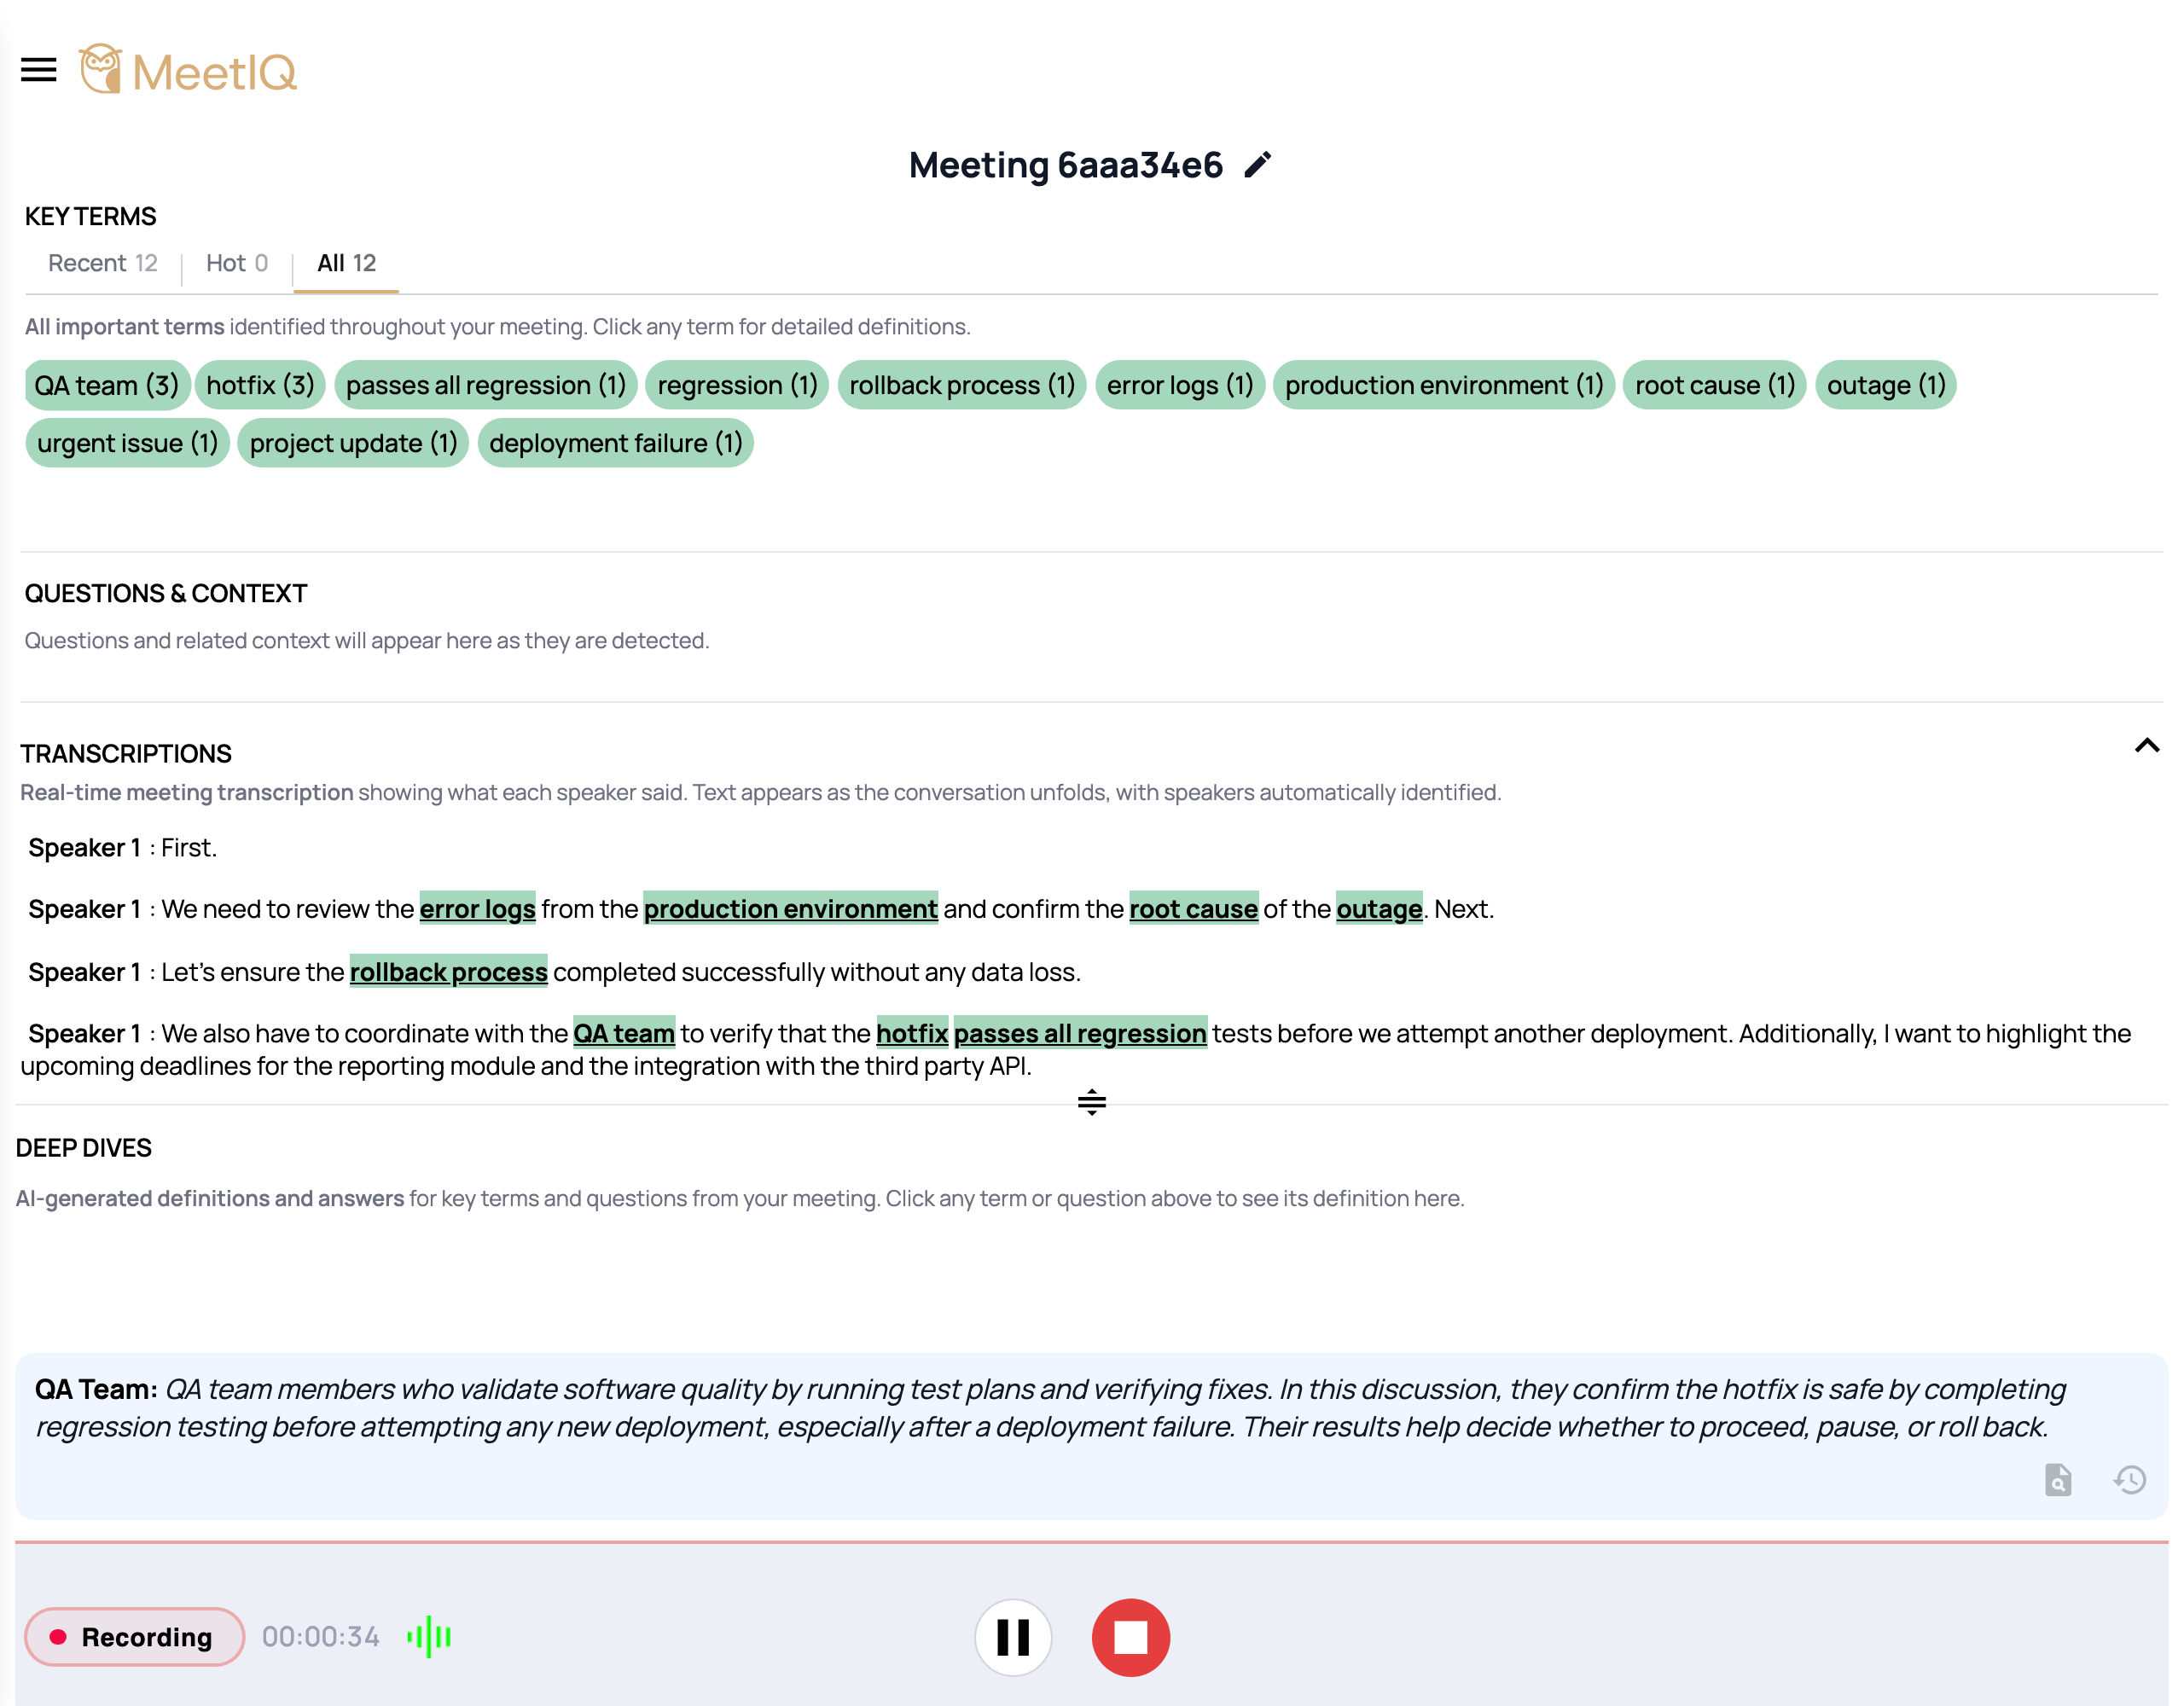
Task: Click 'production environment' link in transcript
Action: click(x=790, y=908)
